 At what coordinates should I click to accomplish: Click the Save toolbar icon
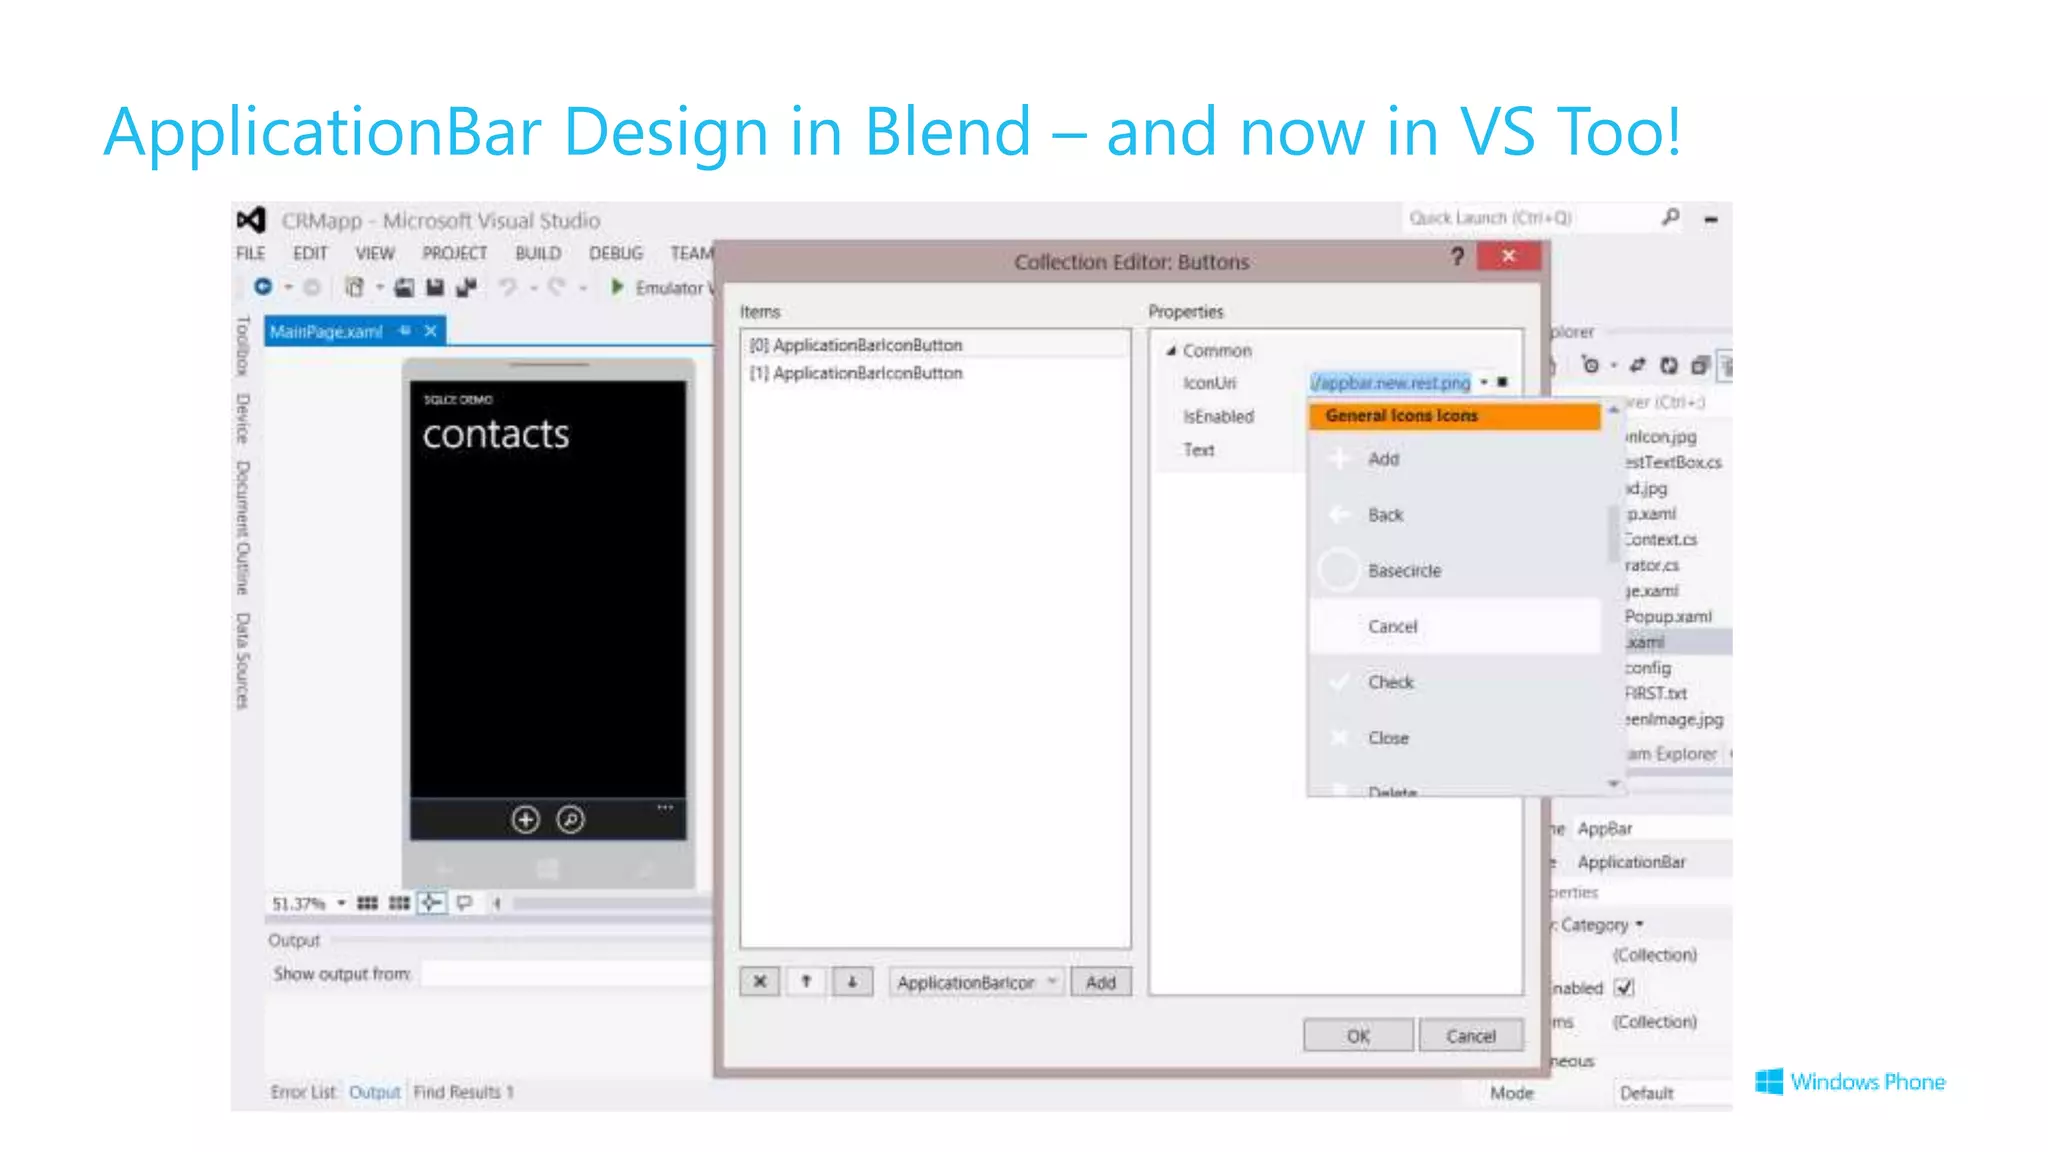coord(435,288)
